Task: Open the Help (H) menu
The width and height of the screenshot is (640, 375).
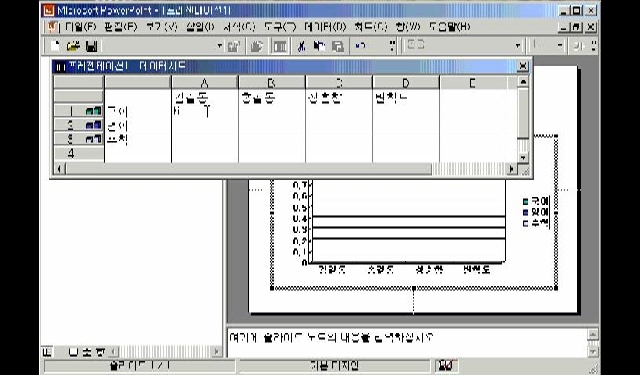Action: [449, 27]
